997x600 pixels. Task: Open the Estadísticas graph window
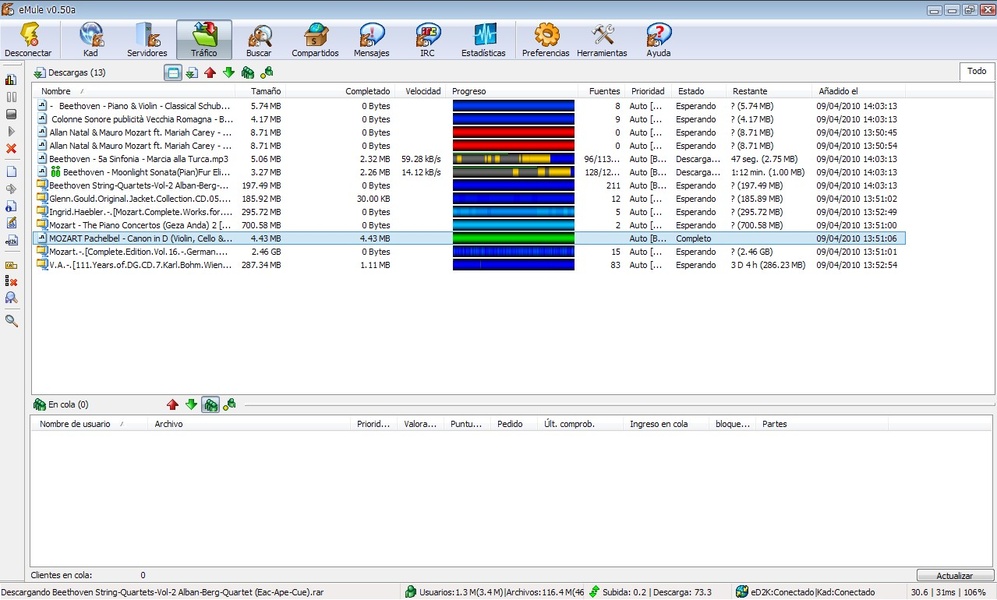point(483,40)
